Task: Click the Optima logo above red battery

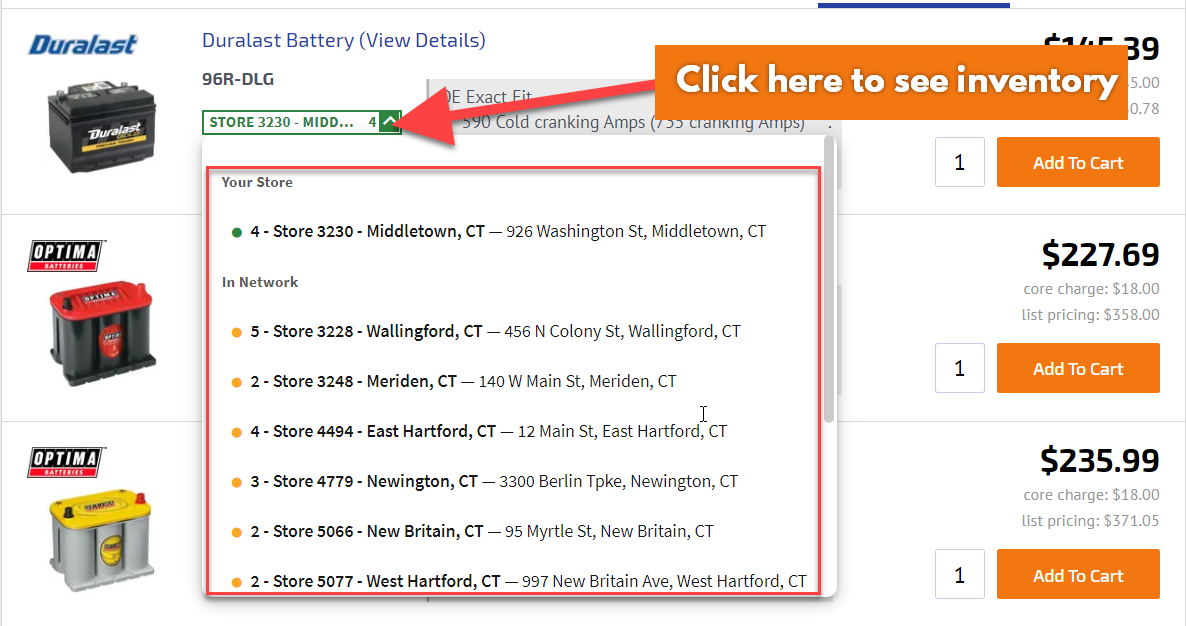Action: point(66,256)
